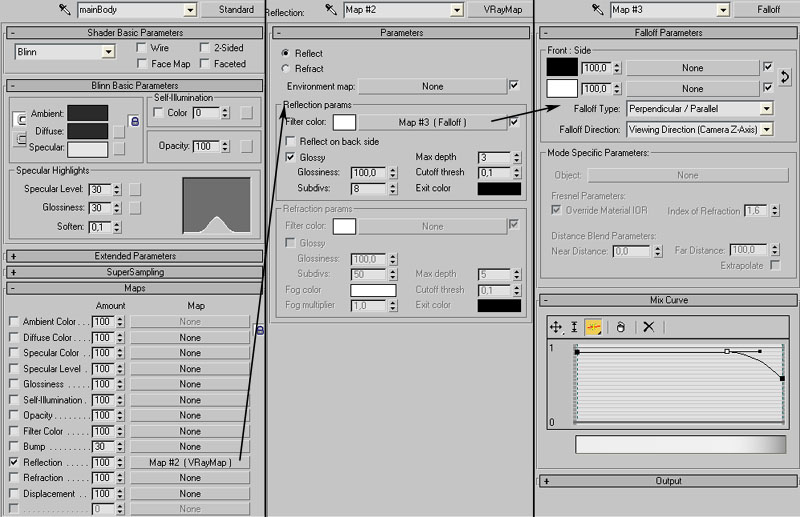Viewport: 800px width, 517px height.
Task: Select Refract radio button
Action: (x=286, y=68)
